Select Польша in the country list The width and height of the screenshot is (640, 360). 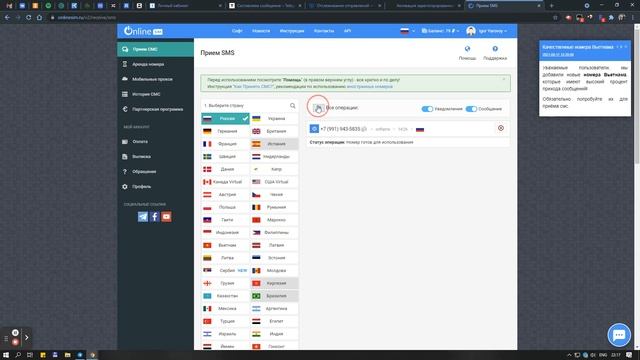(225, 207)
